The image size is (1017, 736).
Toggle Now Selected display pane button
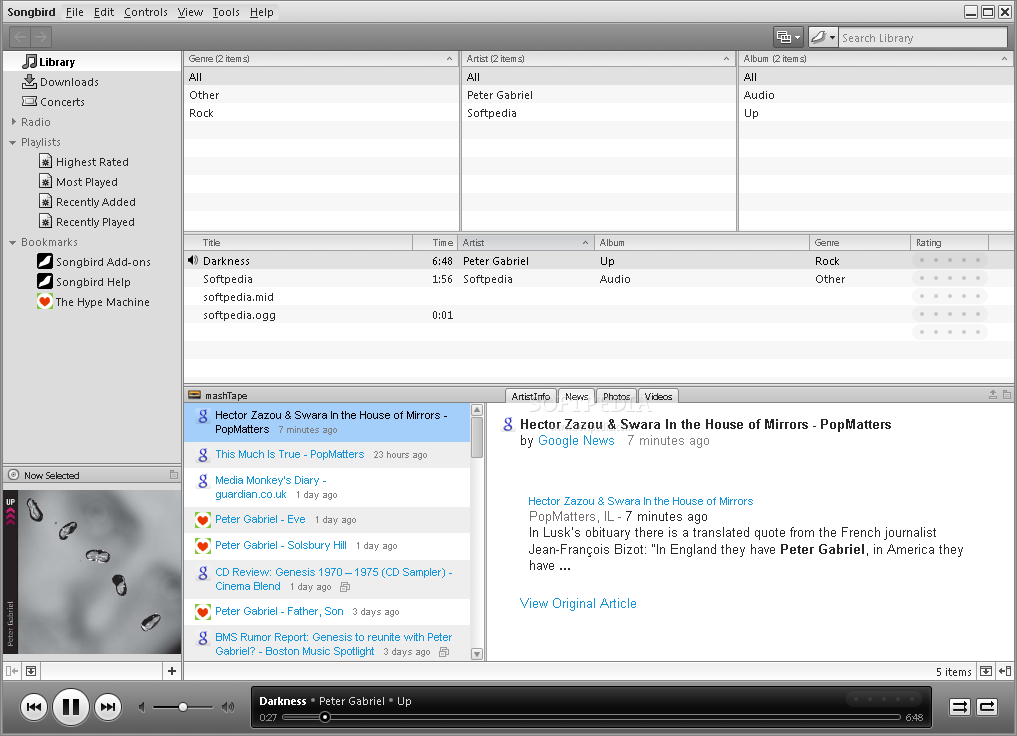pyautogui.click(x=31, y=671)
